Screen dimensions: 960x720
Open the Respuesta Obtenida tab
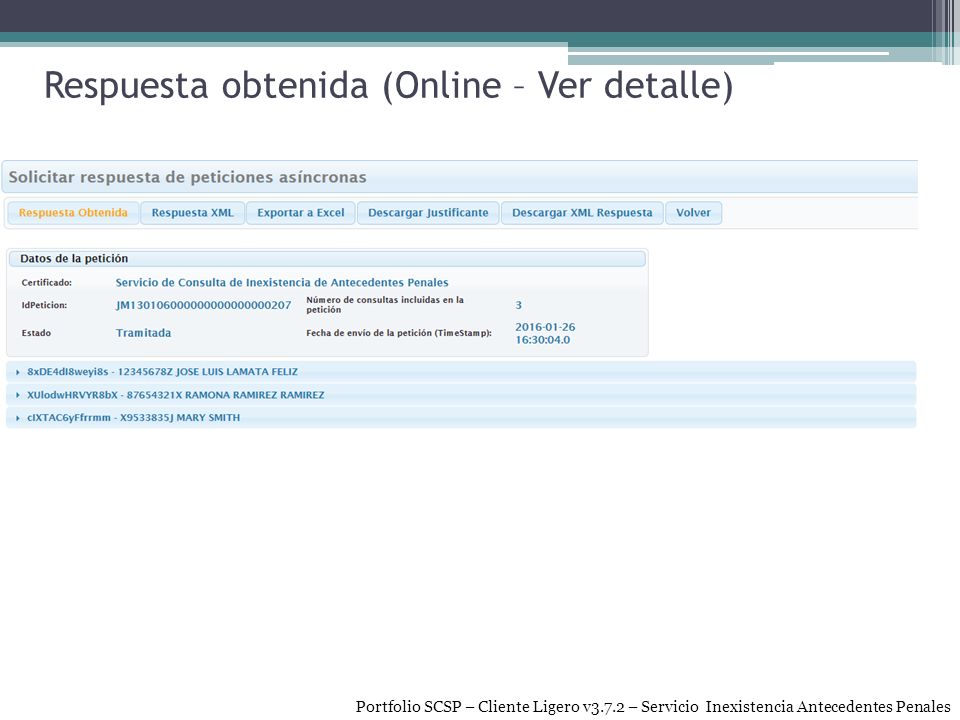click(x=73, y=213)
